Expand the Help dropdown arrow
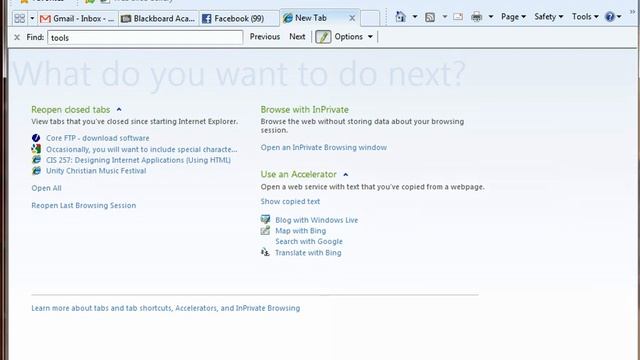640x360 pixels. click(x=619, y=17)
